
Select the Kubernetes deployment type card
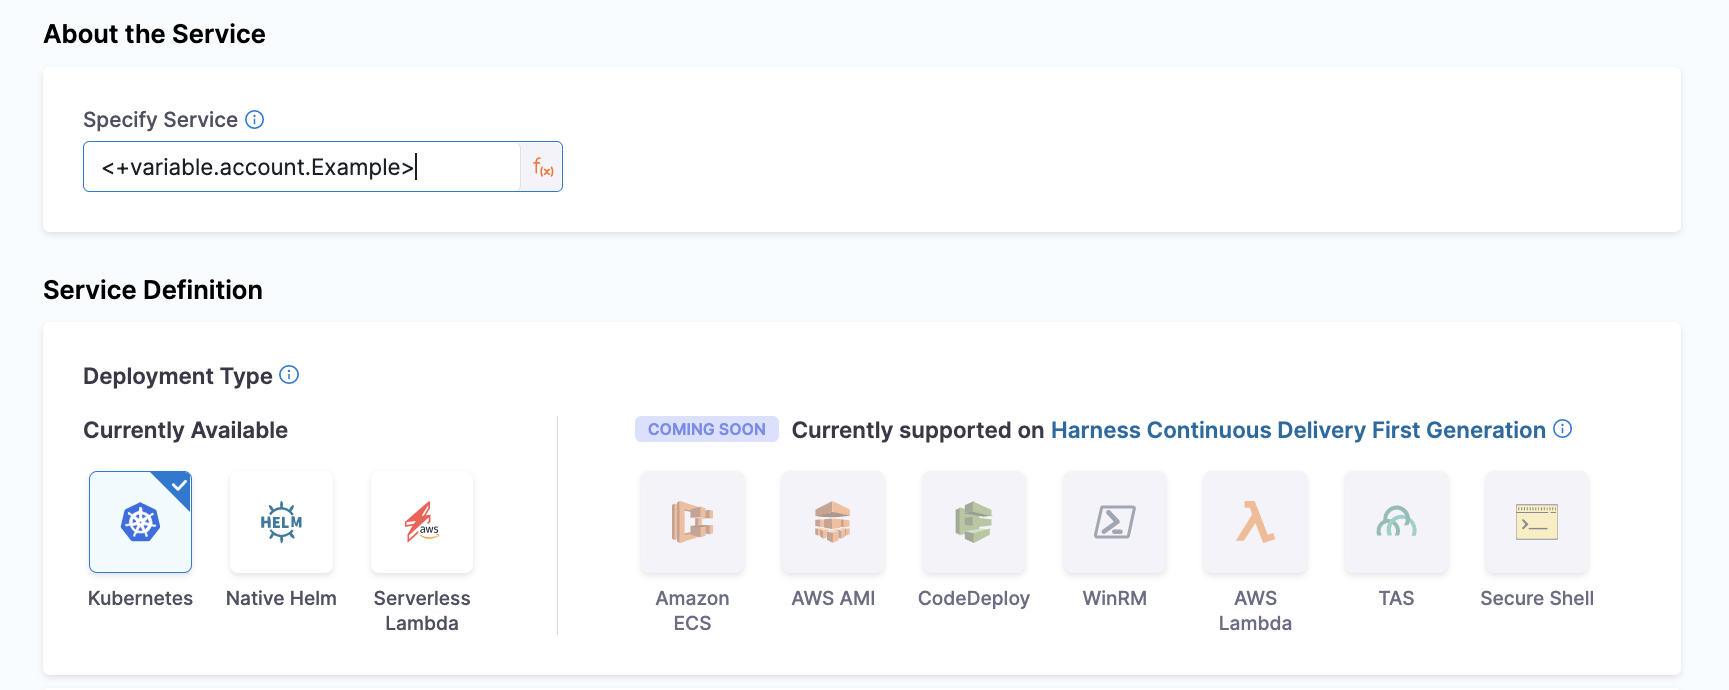click(x=140, y=522)
